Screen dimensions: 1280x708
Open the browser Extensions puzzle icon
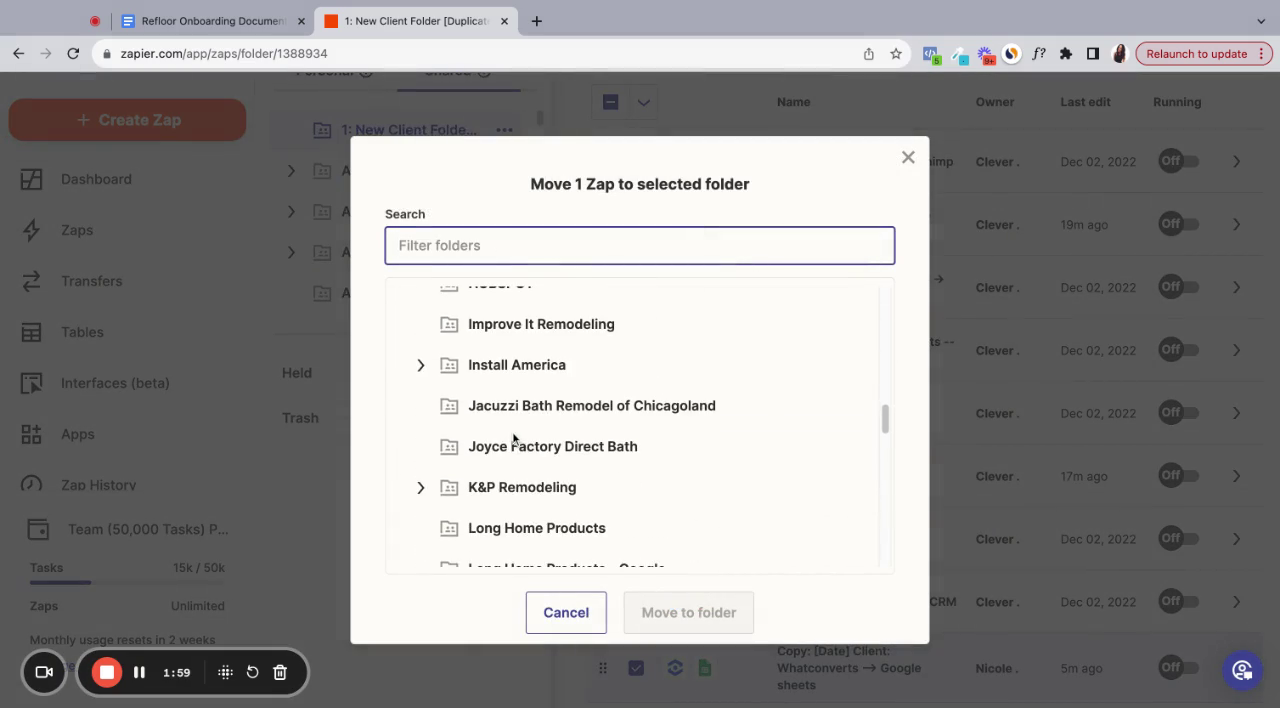click(x=1066, y=54)
